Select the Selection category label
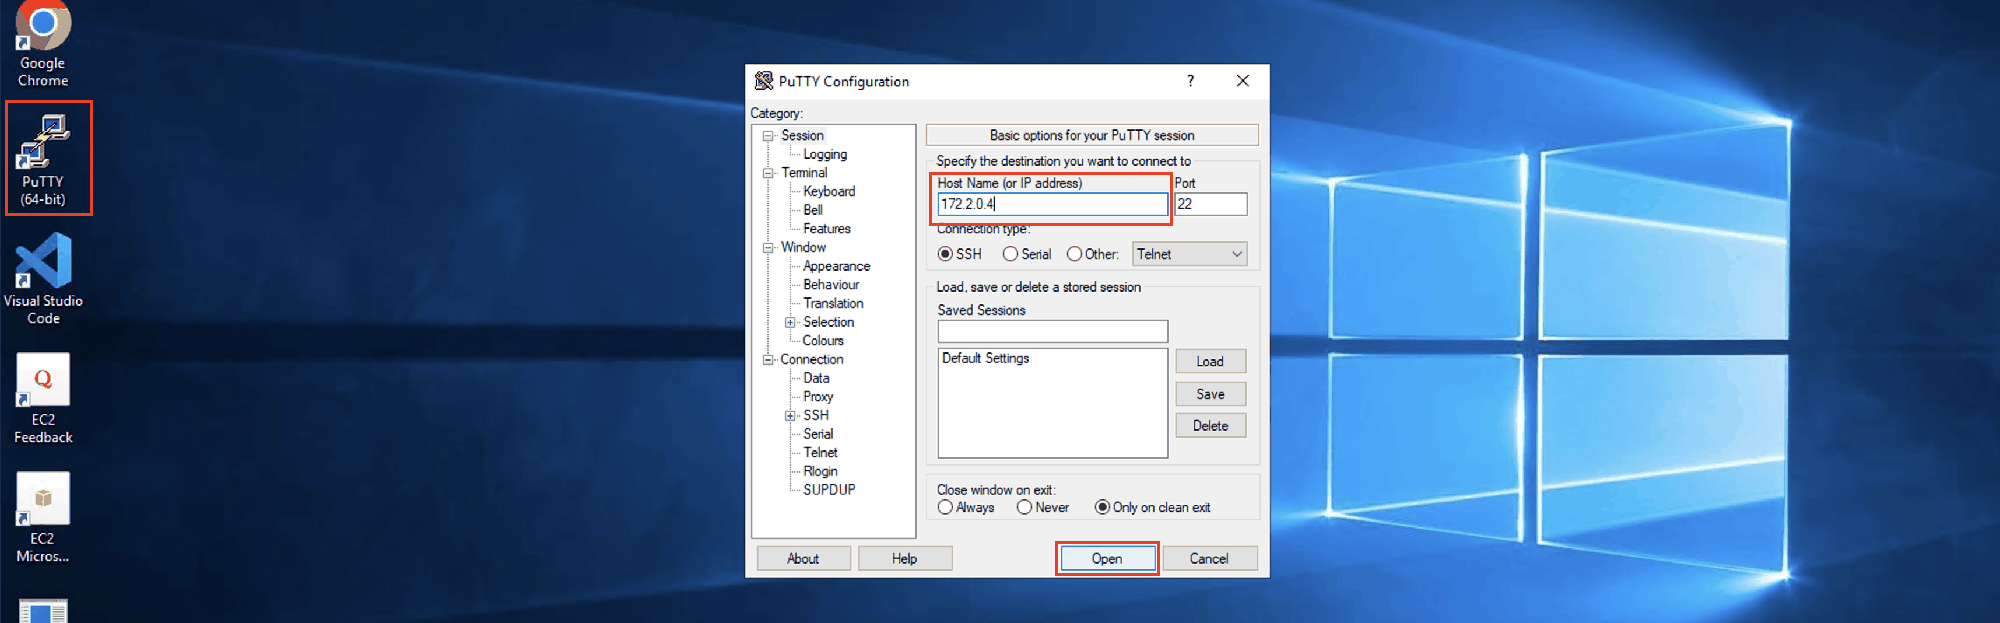2000x623 pixels. [828, 322]
